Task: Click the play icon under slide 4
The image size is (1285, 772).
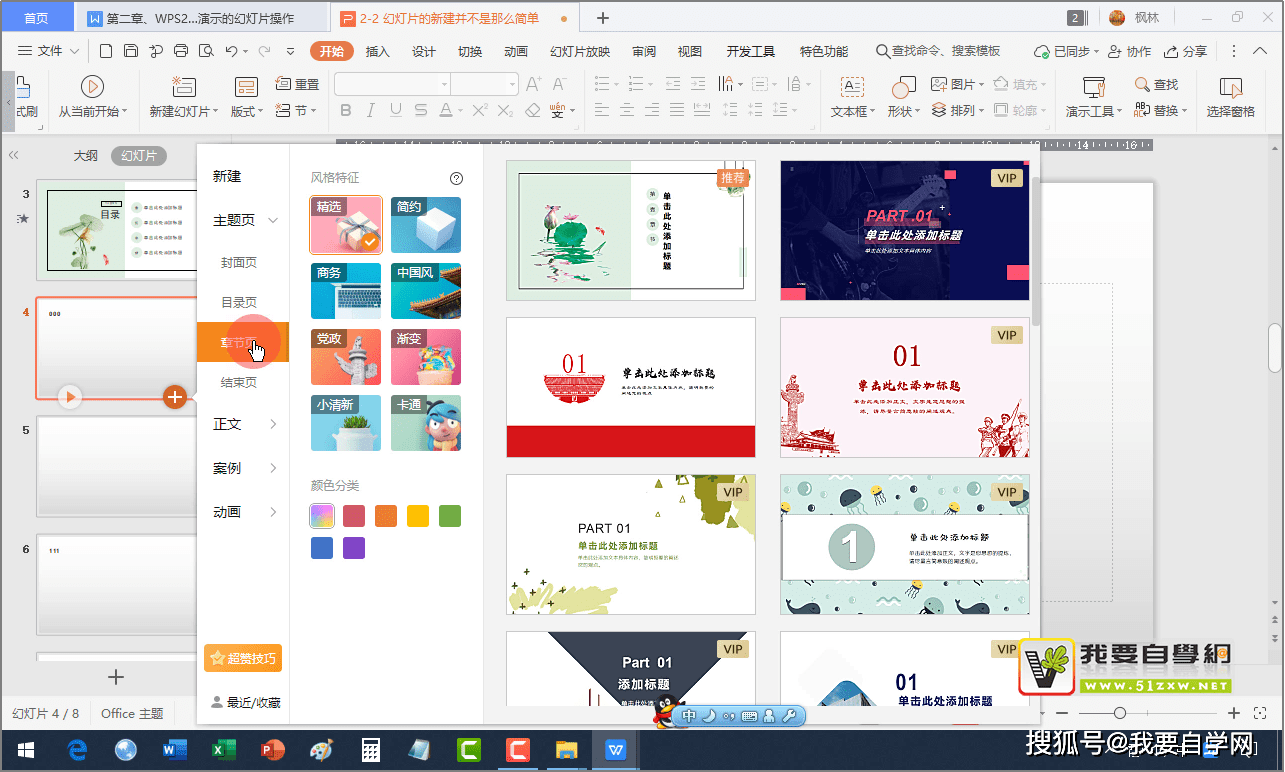Action: [x=69, y=397]
